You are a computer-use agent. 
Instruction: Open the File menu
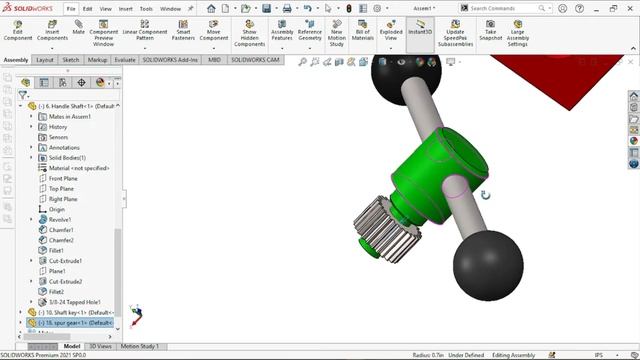(x=71, y=9)
